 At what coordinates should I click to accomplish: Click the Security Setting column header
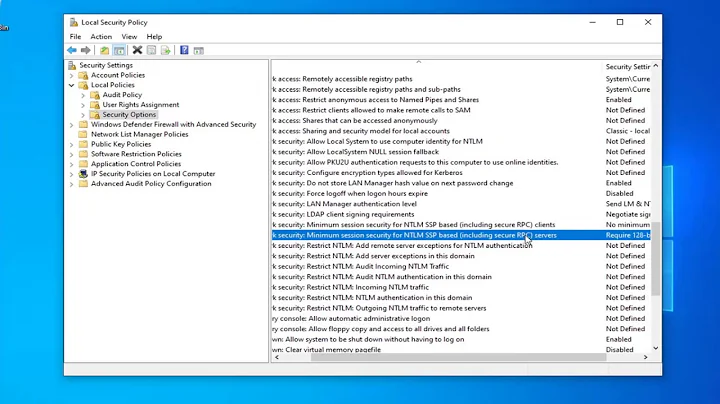[x=628, y=66]
